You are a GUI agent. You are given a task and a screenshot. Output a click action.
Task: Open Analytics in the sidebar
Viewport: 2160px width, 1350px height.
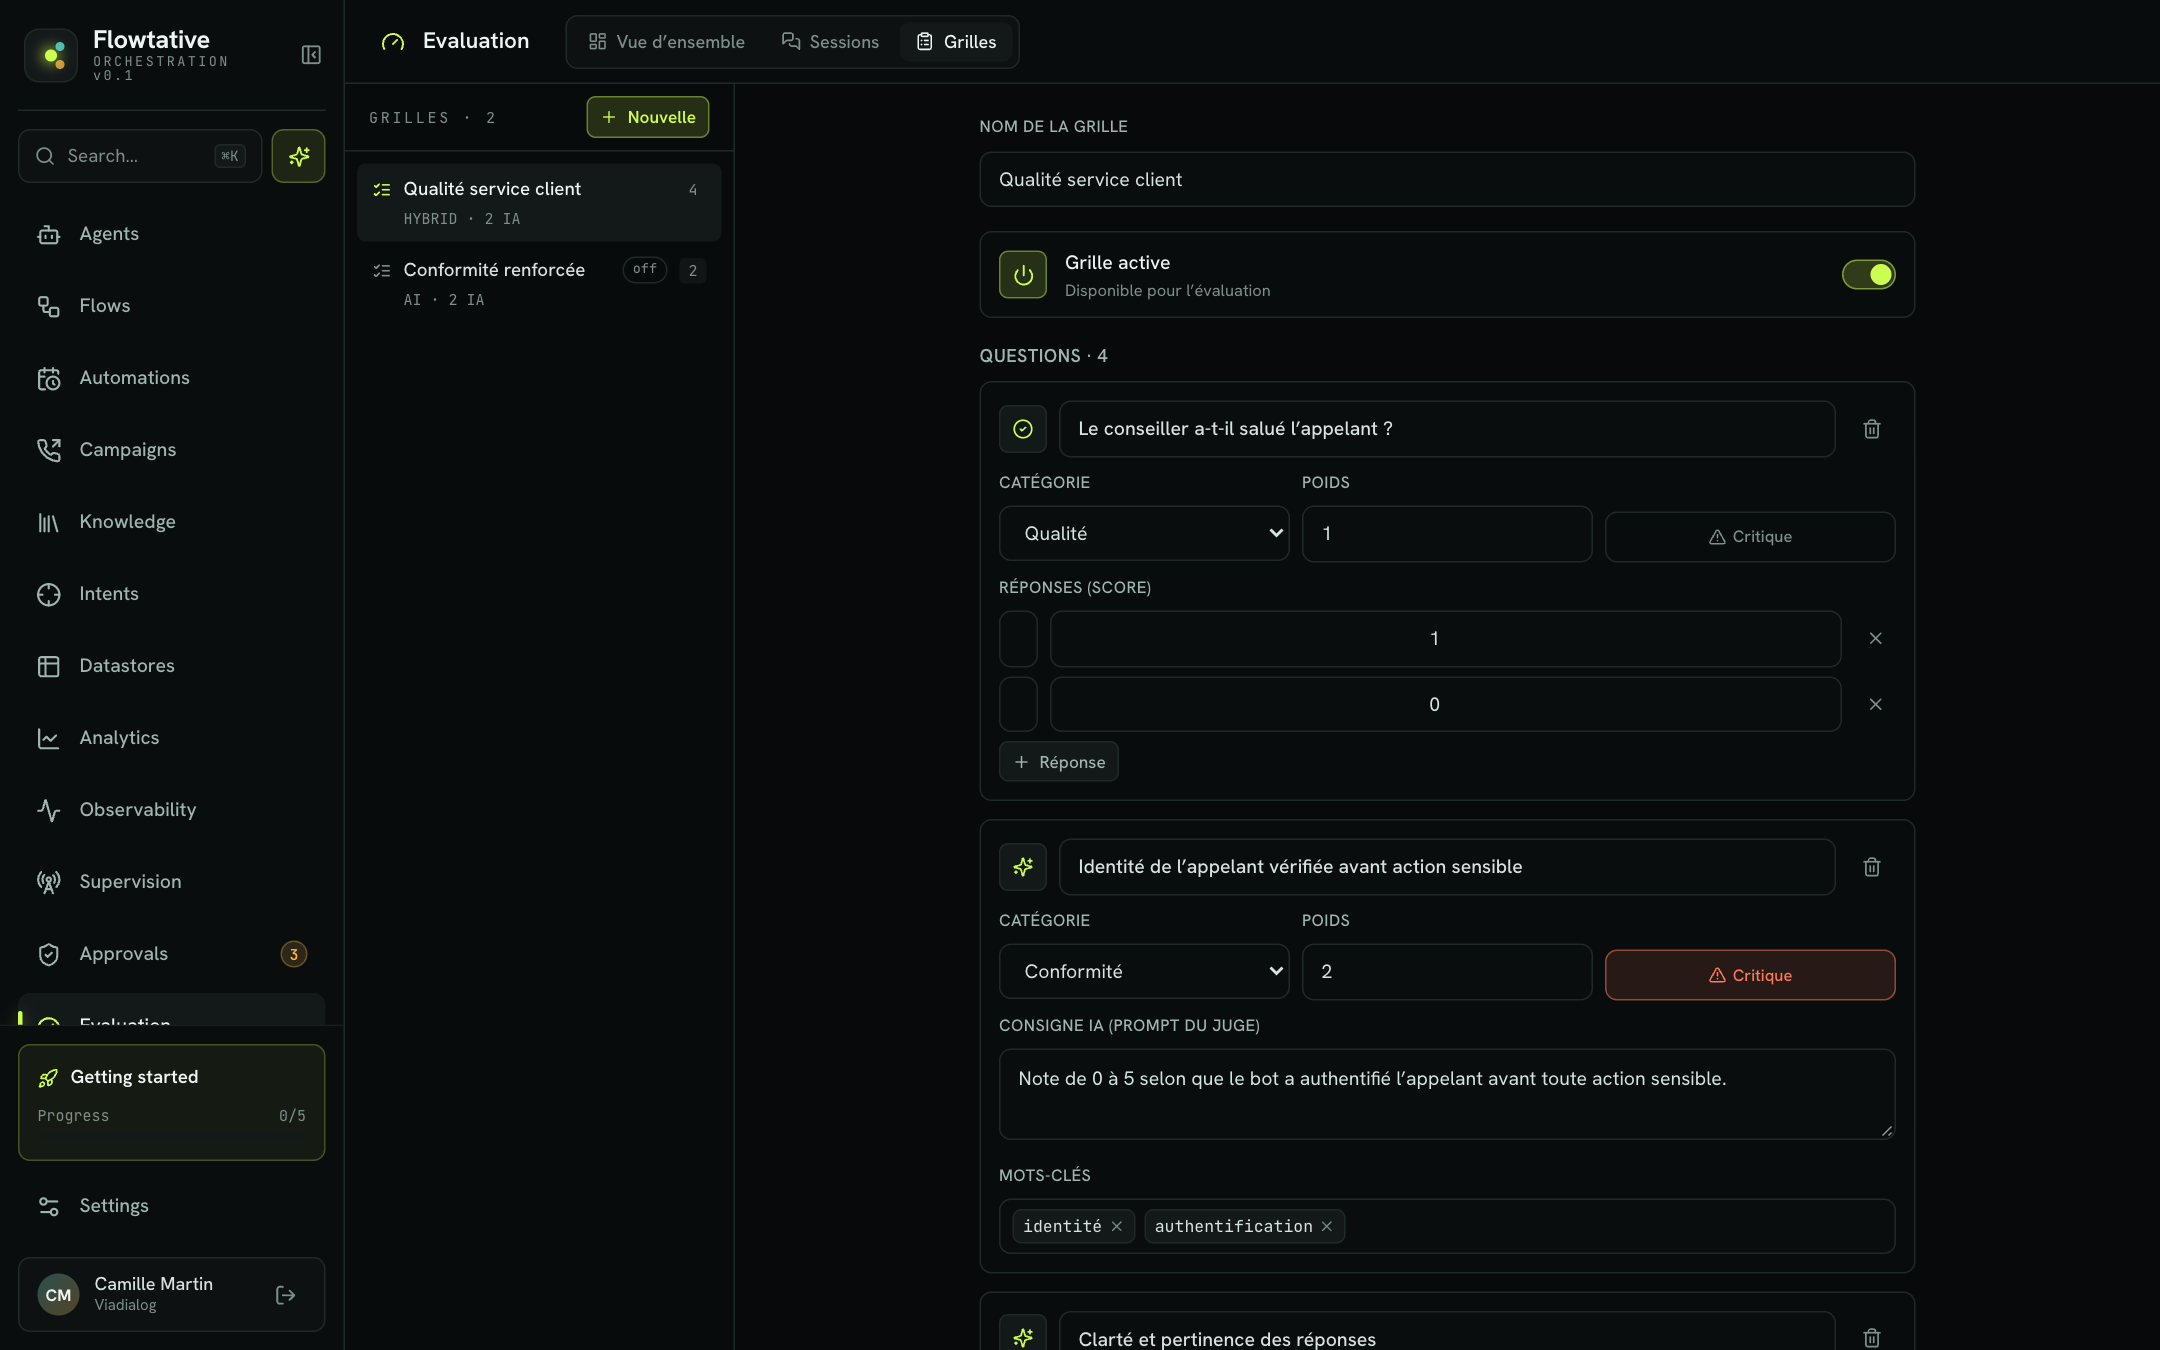[171, 738]
